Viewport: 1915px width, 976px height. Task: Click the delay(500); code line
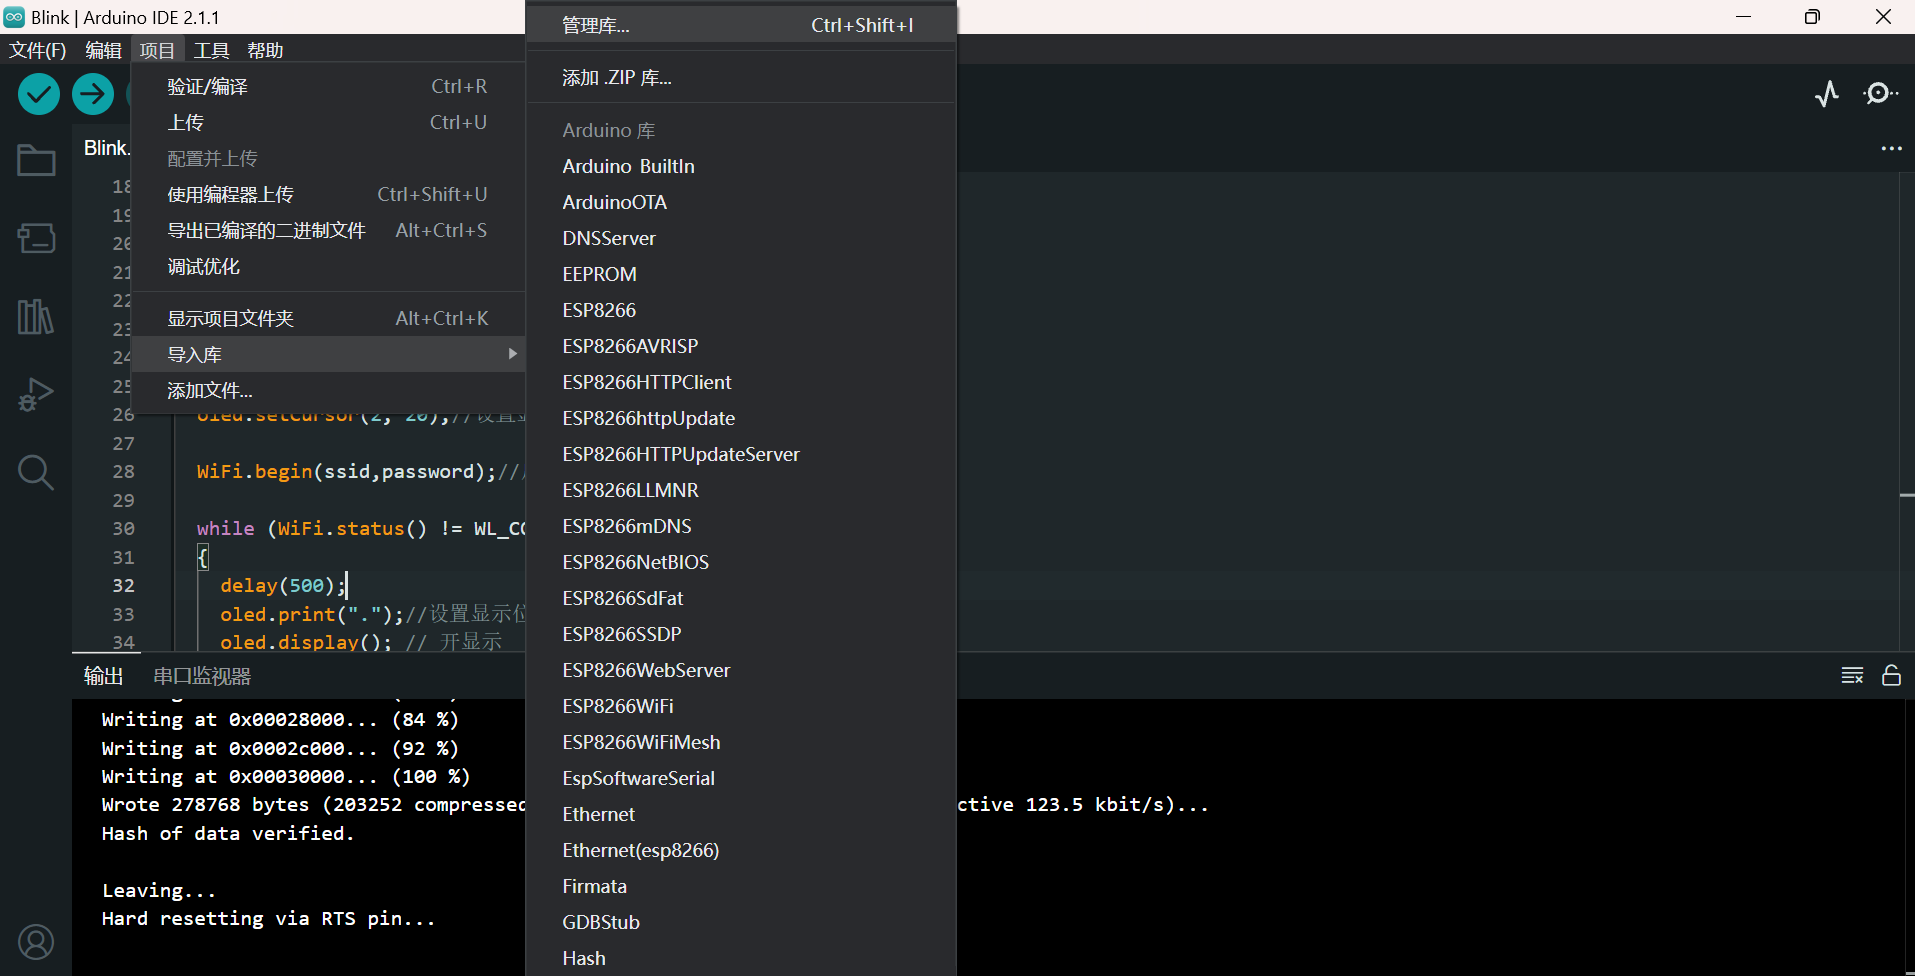click(283, 586)
